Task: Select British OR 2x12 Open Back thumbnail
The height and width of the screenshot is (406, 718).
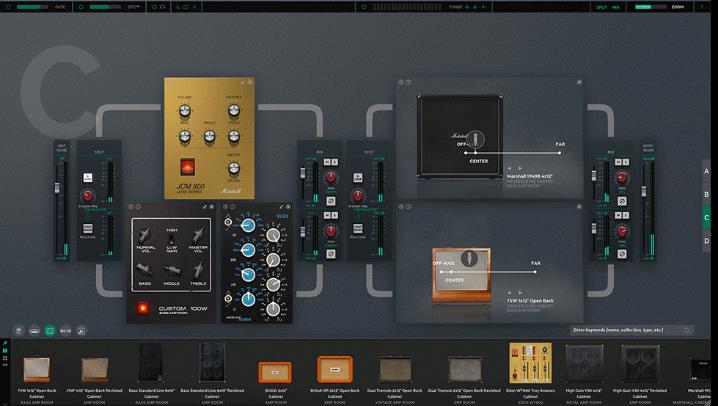Action: click(x=335, y=369)
